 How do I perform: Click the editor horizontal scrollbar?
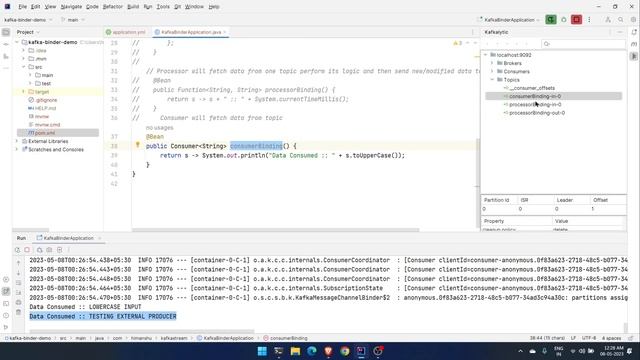tap(276, 230)
